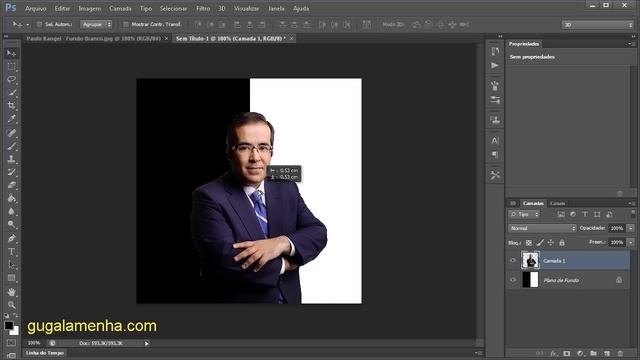Open the Imagem menu
Viewport: 640px width, 360px height.
[90, 9]
